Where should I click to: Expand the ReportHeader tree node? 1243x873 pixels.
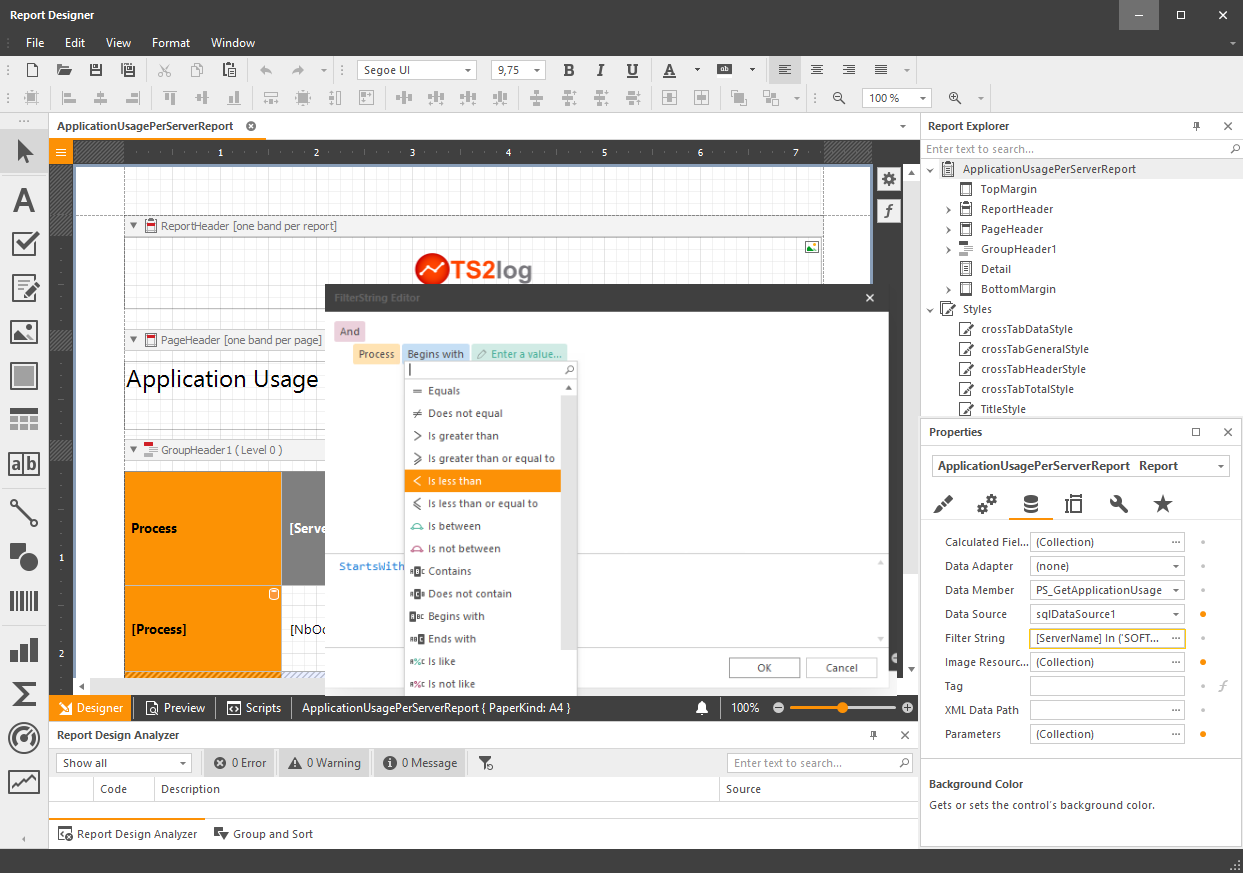948,209
